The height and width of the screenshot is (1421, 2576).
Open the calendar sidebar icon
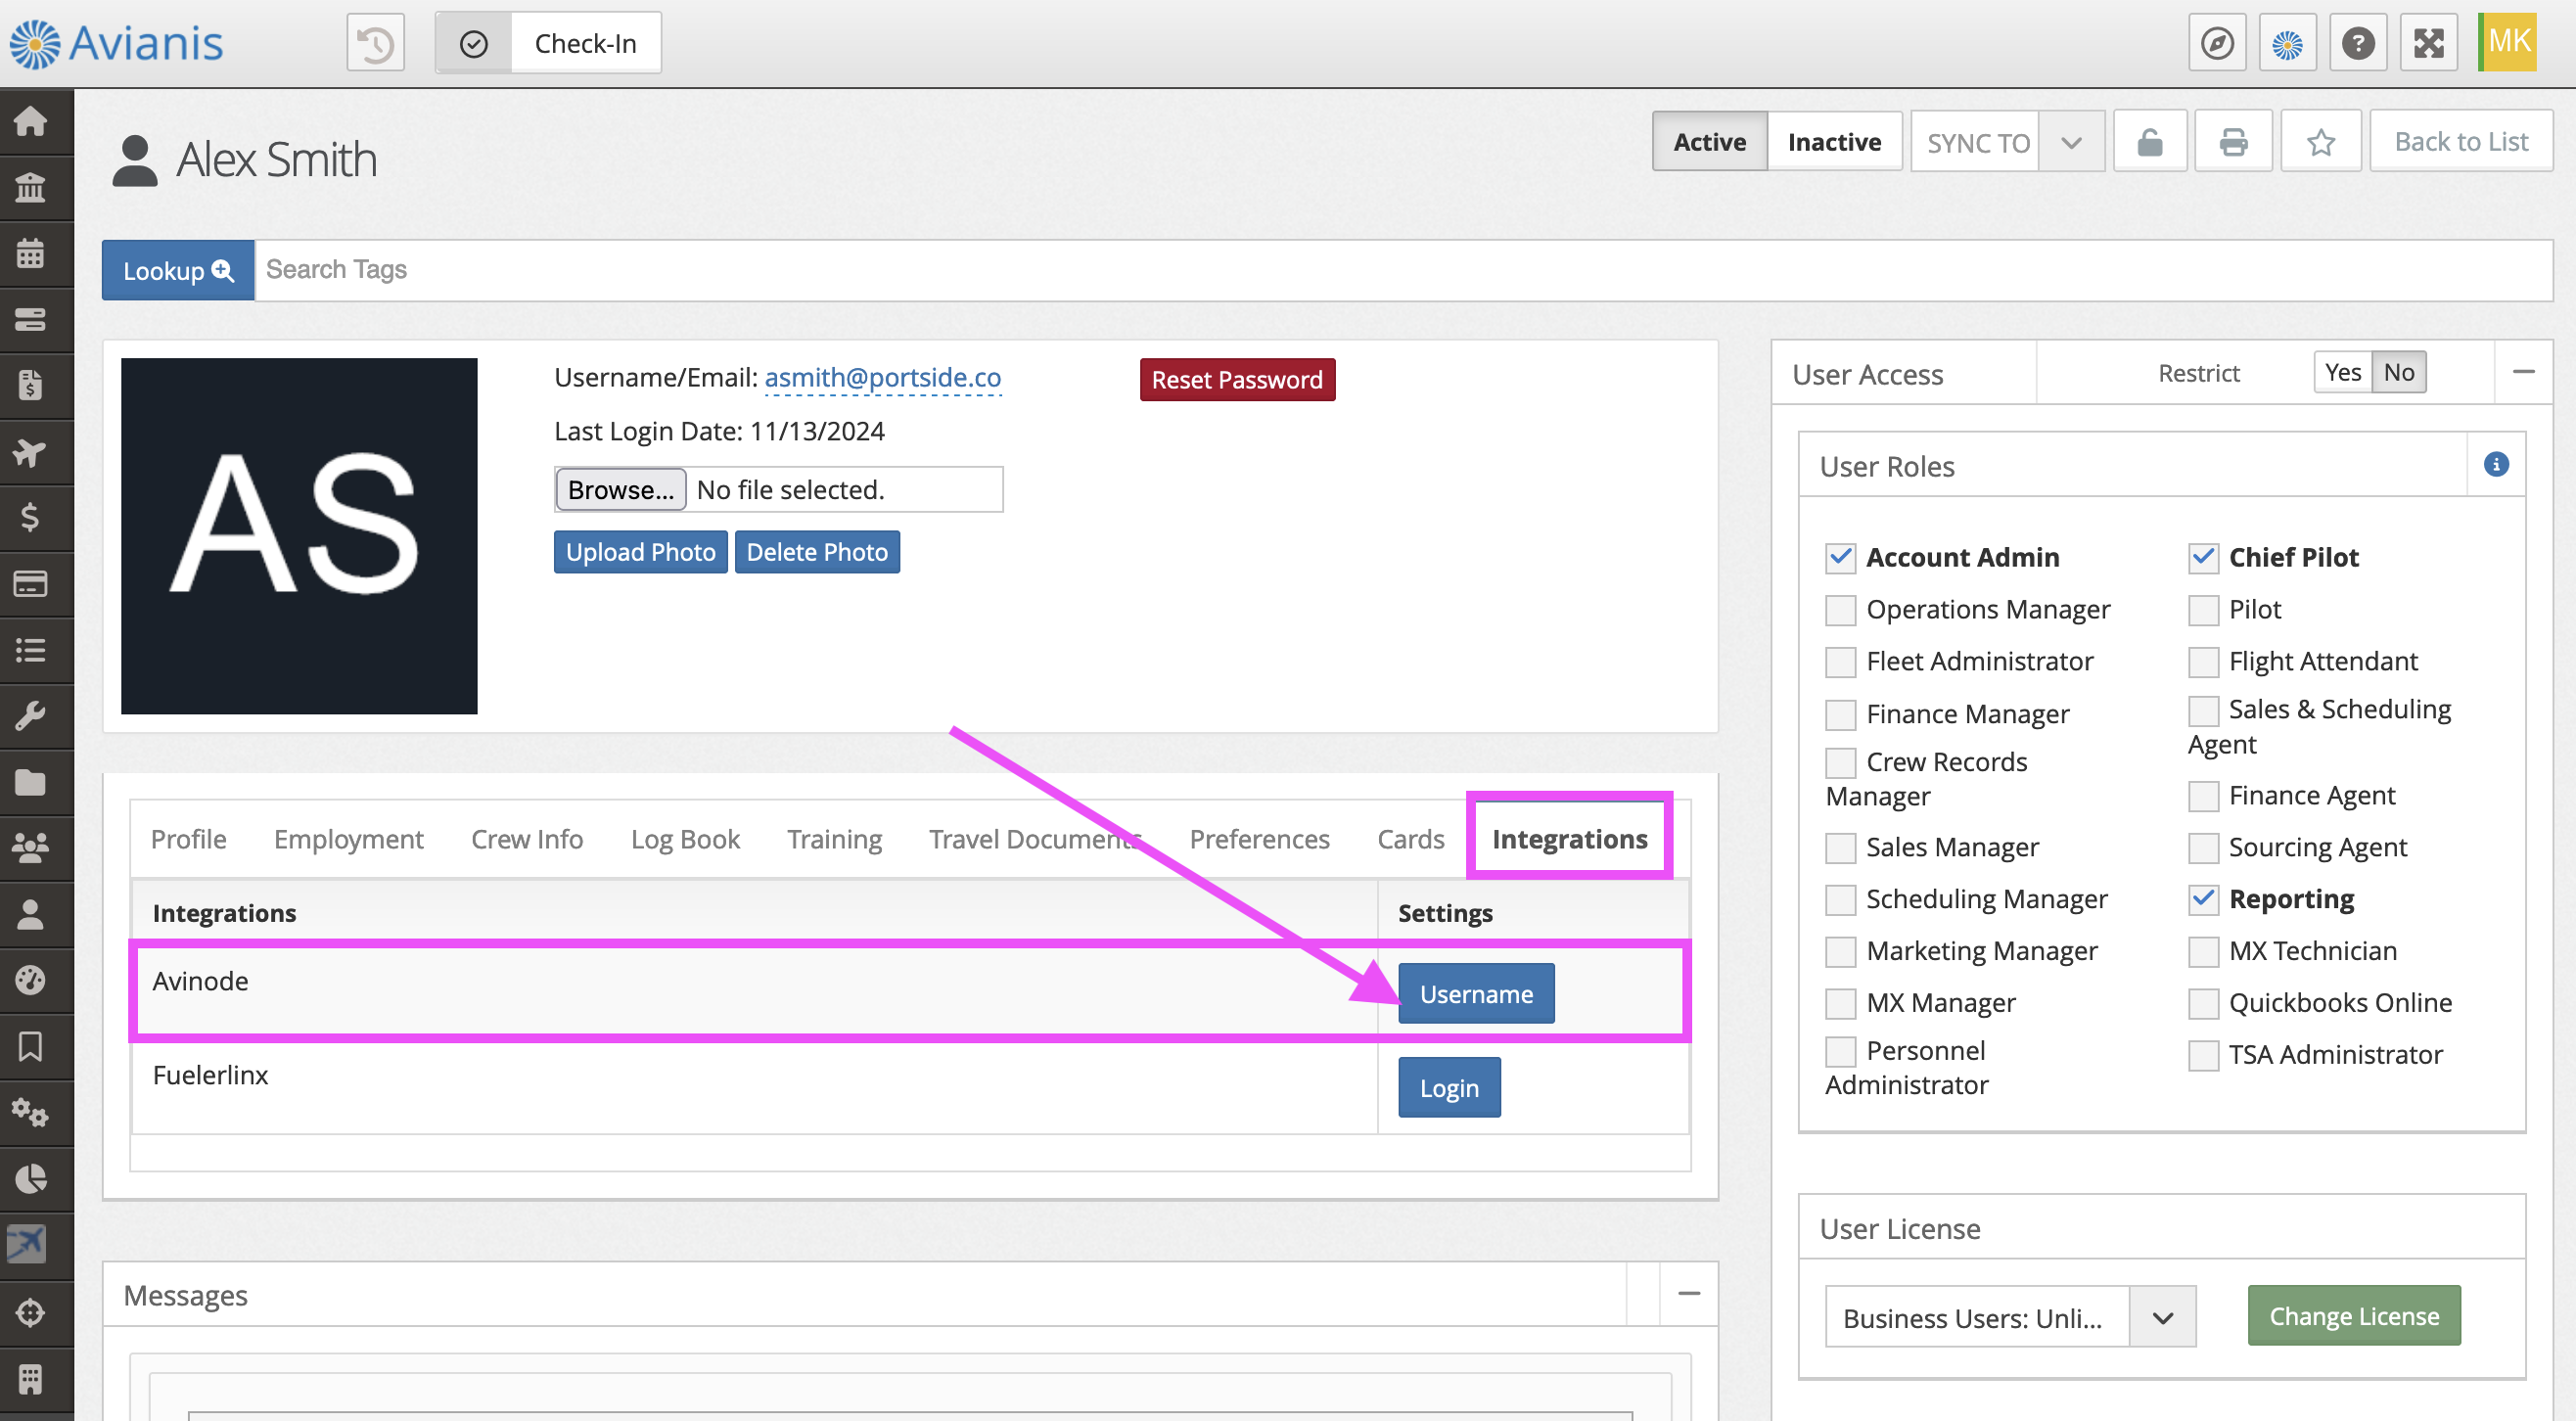pyautogui.click(x=30, y=253)
